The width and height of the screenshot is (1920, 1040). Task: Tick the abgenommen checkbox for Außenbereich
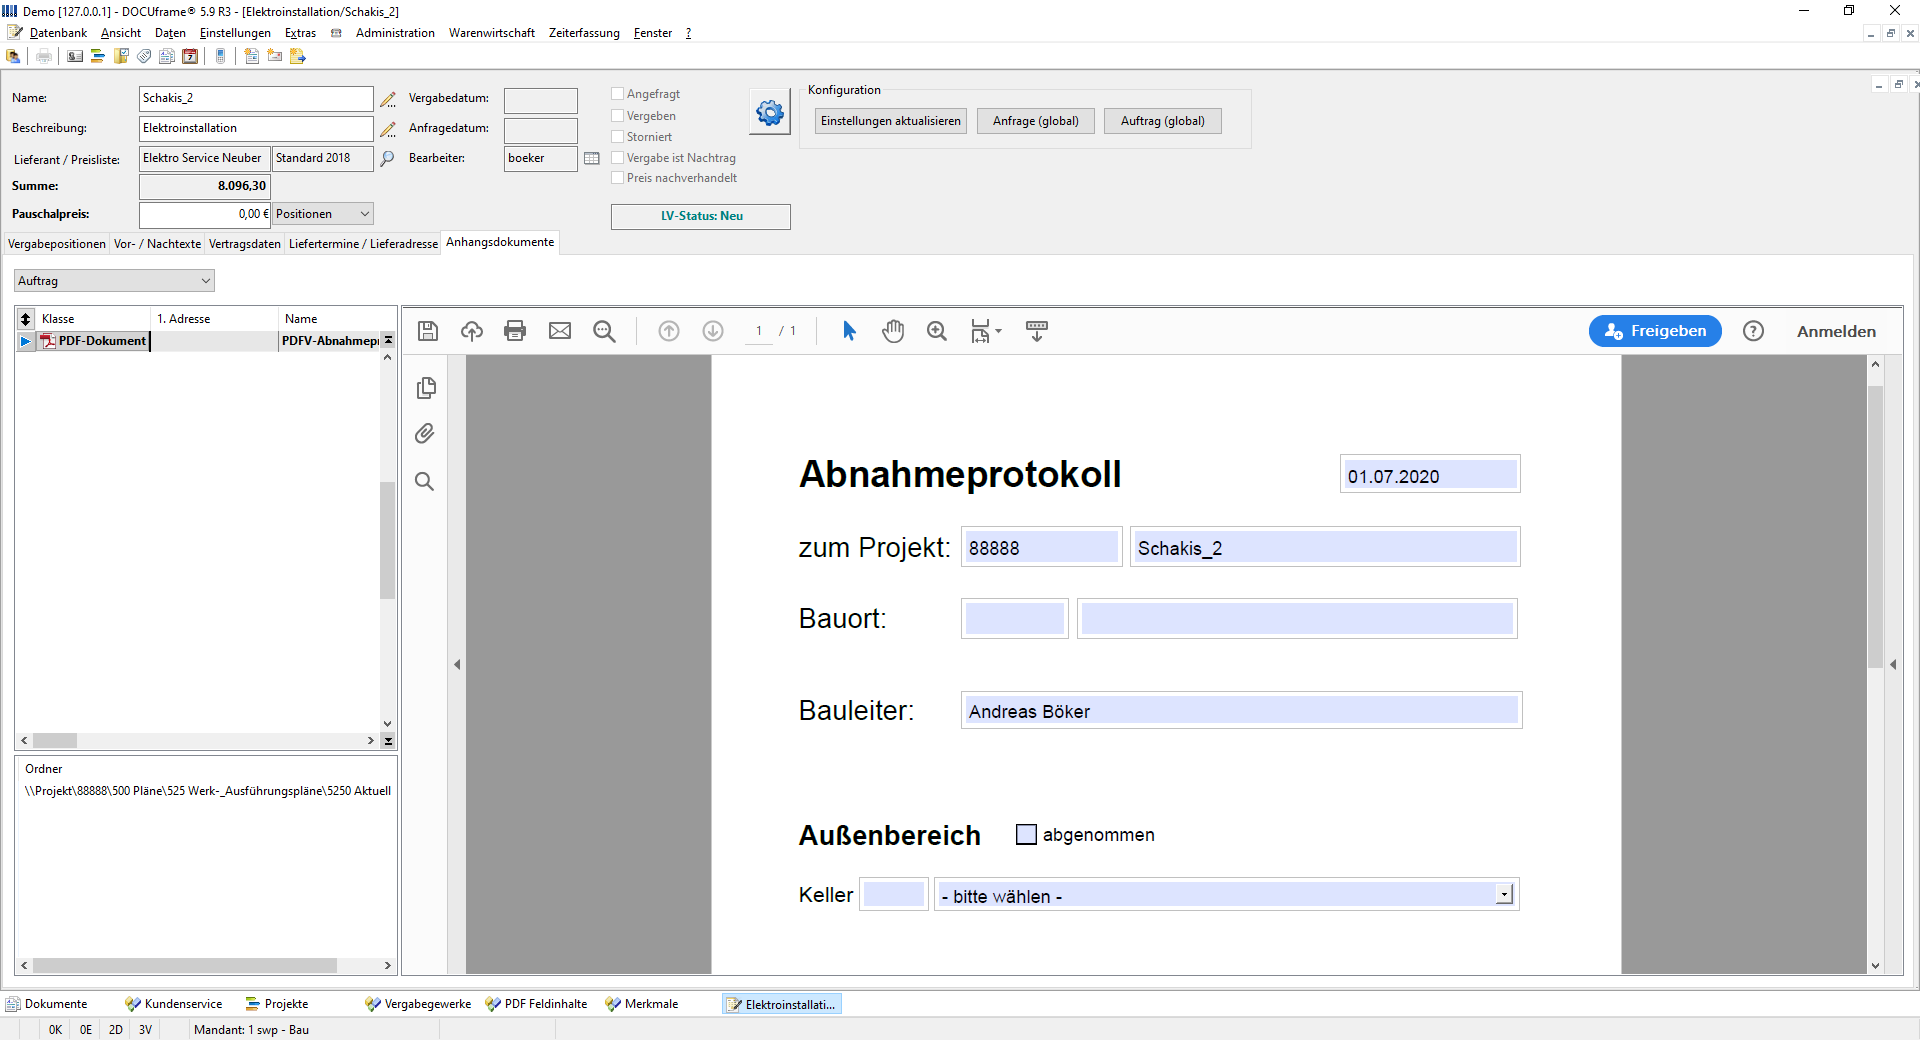1026,834
